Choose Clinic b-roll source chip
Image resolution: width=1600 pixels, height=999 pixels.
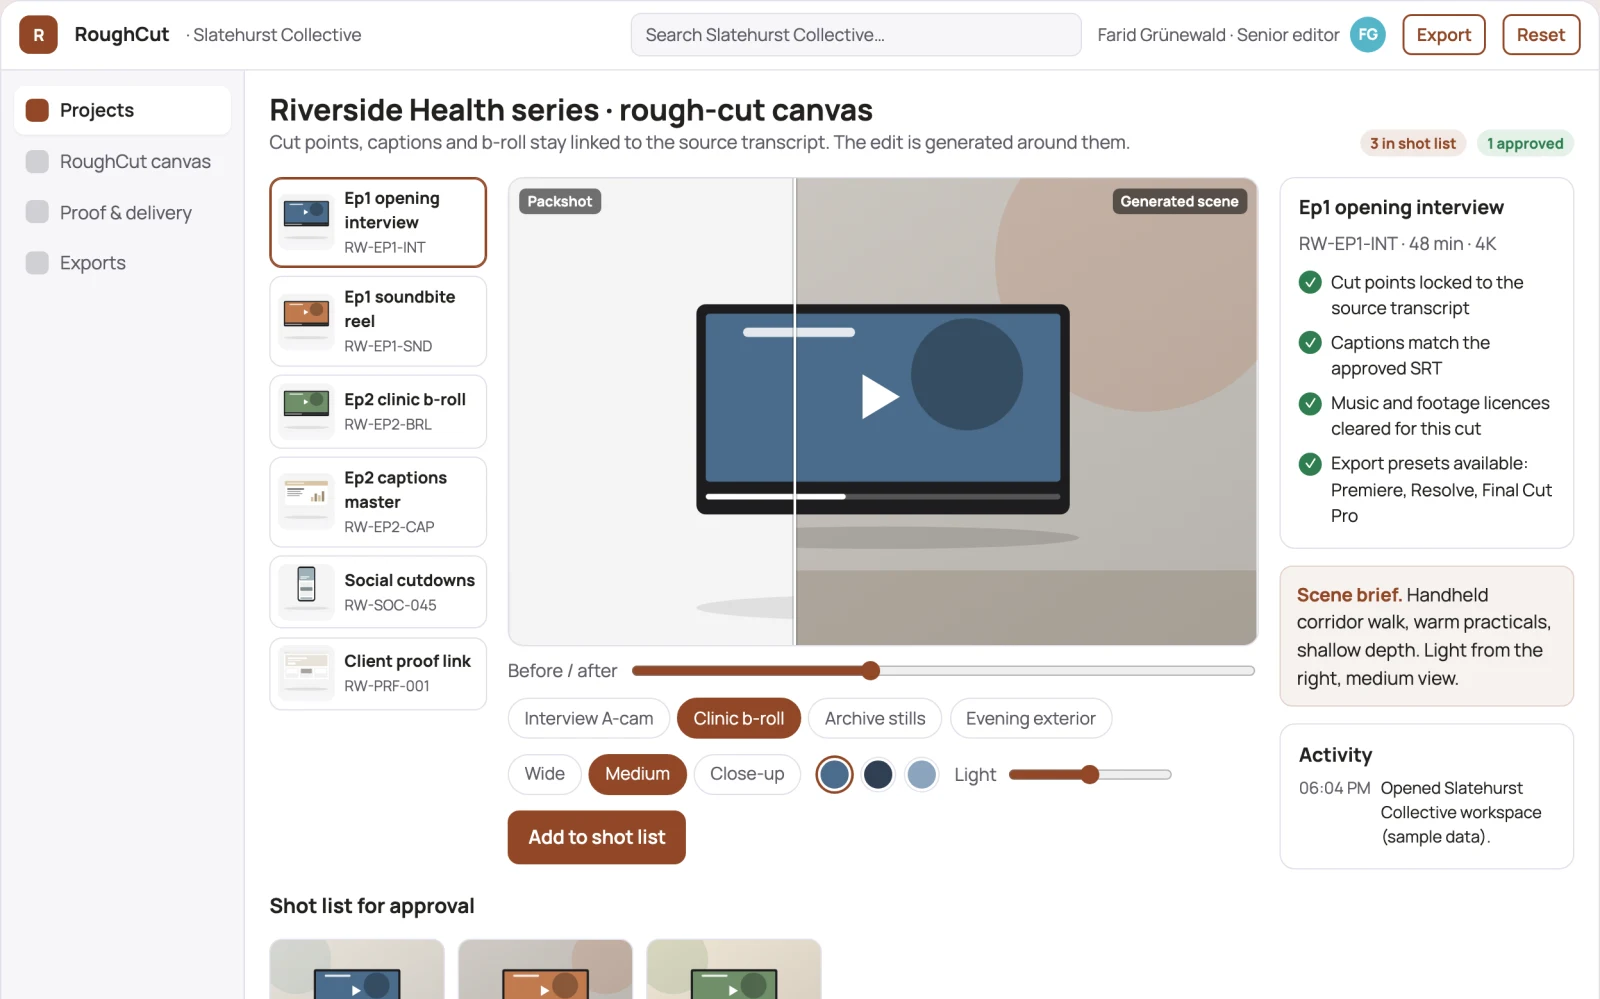[x=739, y=718]
